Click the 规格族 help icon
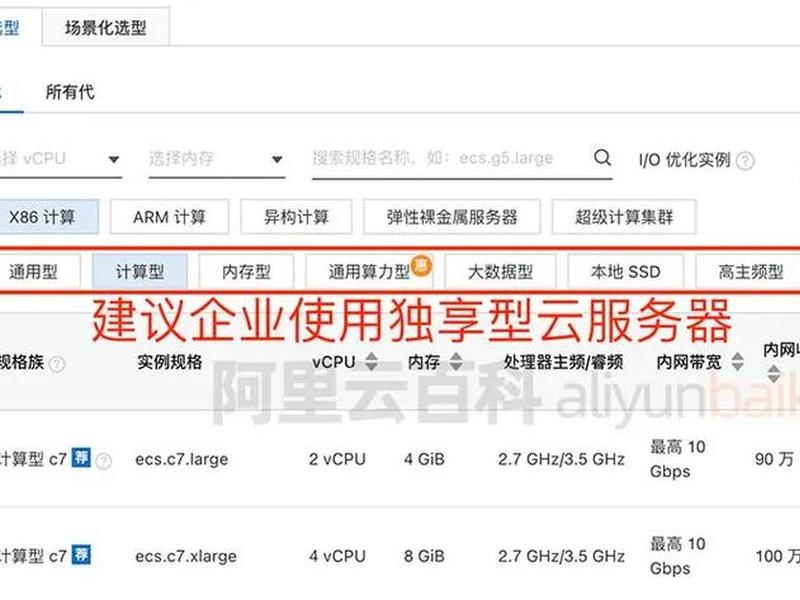This screenshot has width=800, height=600. tap(57, 364)
